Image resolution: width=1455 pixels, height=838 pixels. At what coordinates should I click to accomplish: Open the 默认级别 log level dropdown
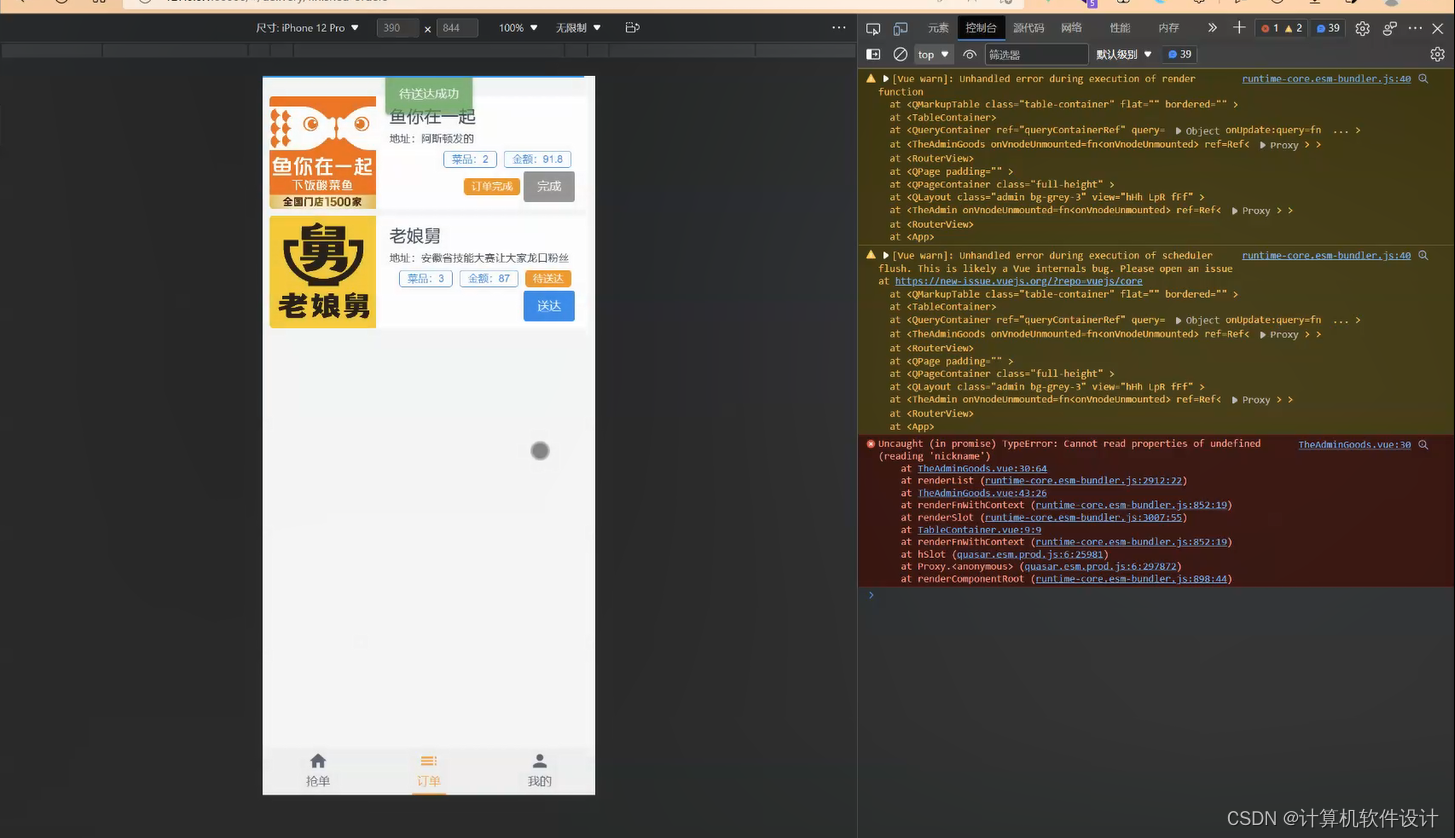(1124, 54)
